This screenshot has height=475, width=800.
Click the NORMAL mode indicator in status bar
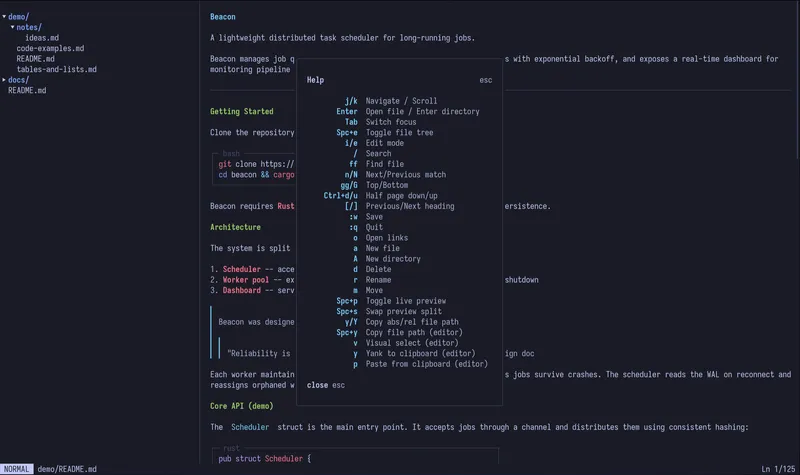pyautogui.click(x=16, y=469)
